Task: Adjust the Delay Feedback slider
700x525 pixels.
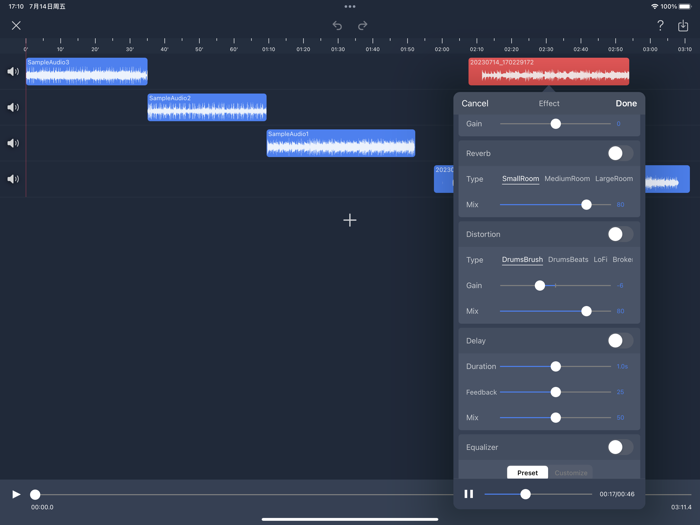Action: [x=555, y=392]
